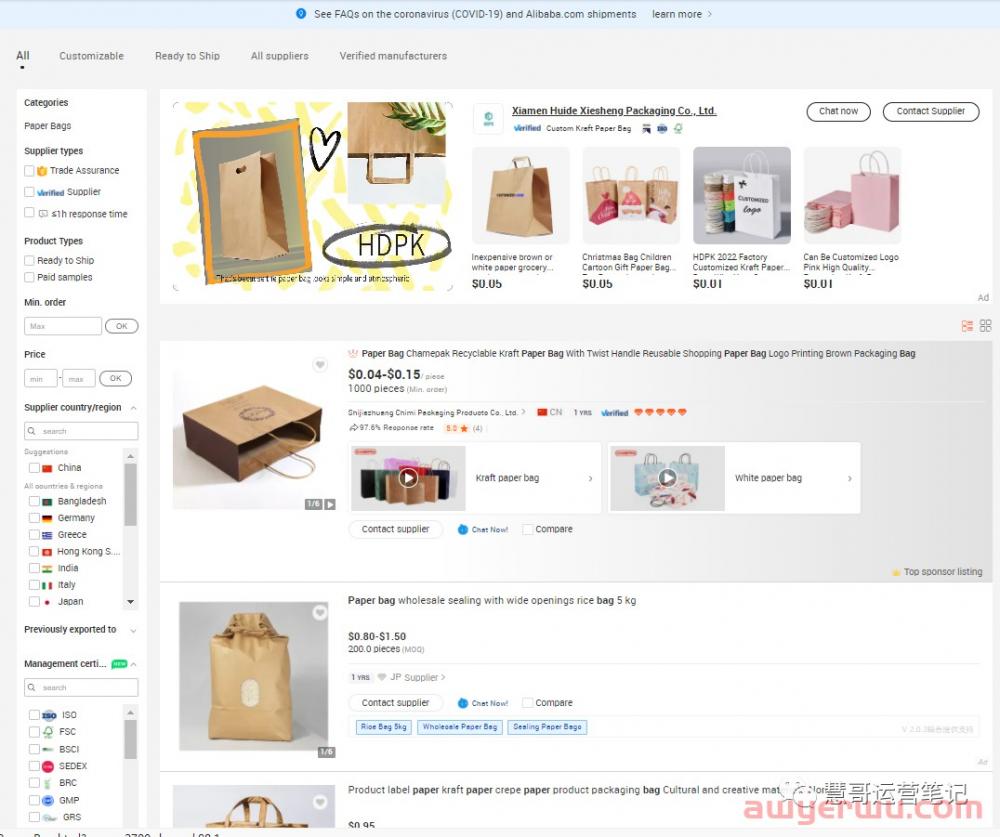Collapse the Supplier country/region section
The height and width of the screenshot is (837, 1000).
tap(133, 408)
